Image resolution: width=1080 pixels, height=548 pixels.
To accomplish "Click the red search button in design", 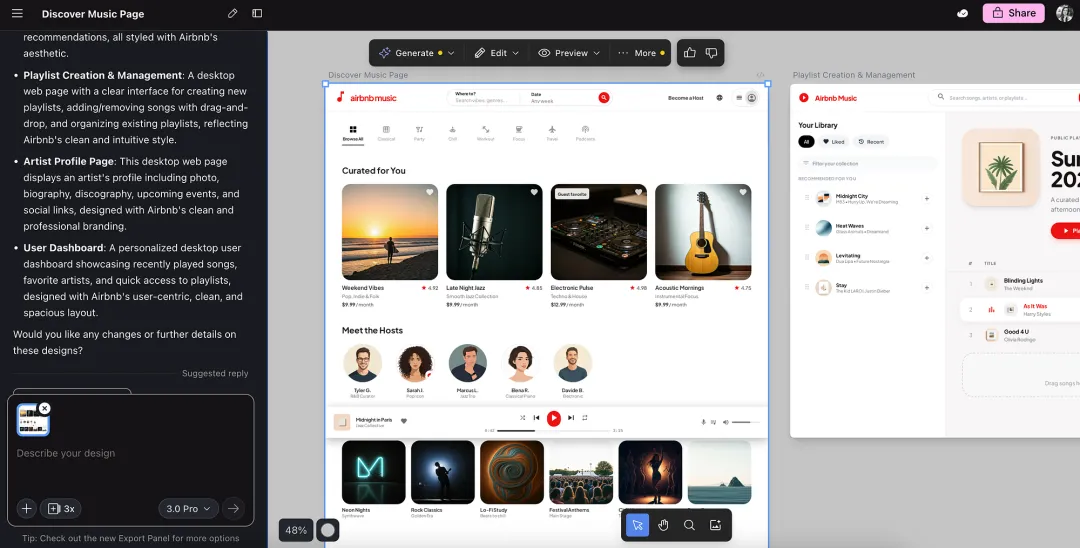I will [x=604, y=98].
